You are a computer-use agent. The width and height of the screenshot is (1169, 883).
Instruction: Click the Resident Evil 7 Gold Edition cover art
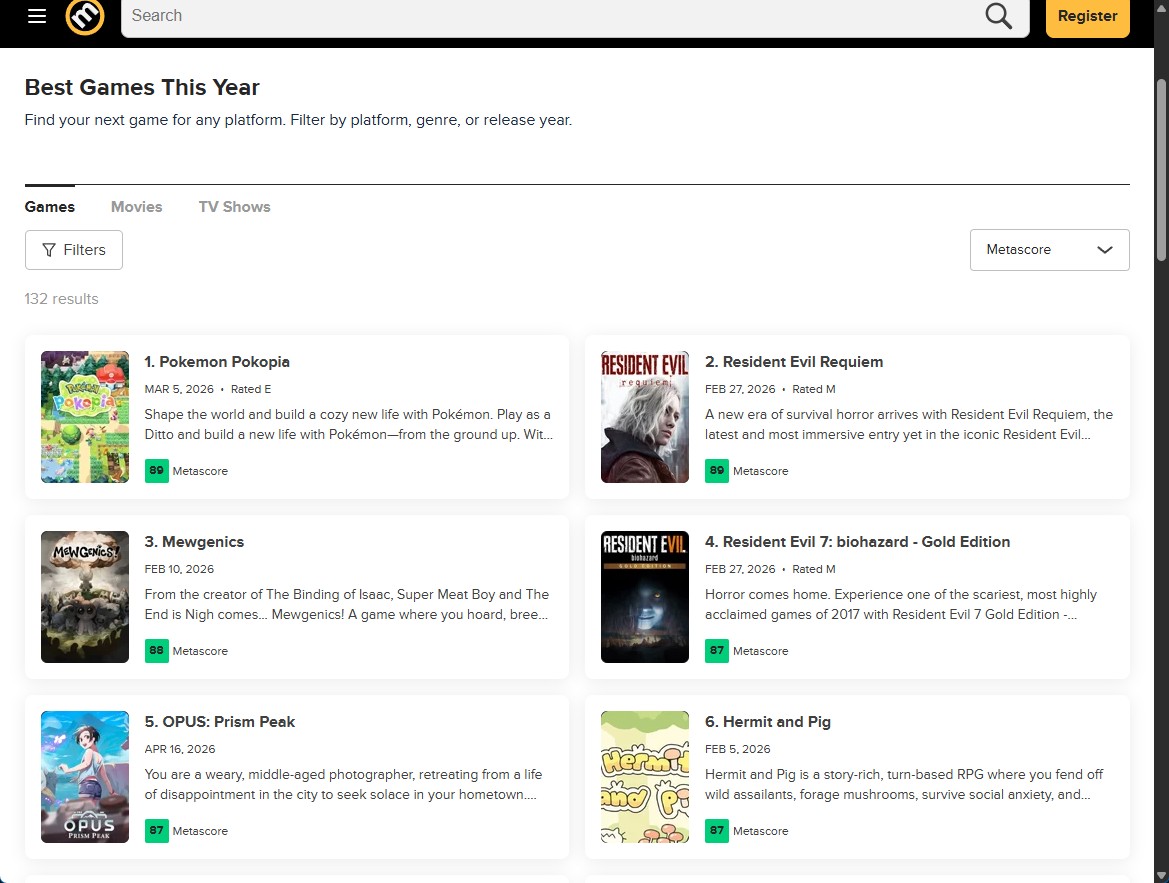[645, 597]
